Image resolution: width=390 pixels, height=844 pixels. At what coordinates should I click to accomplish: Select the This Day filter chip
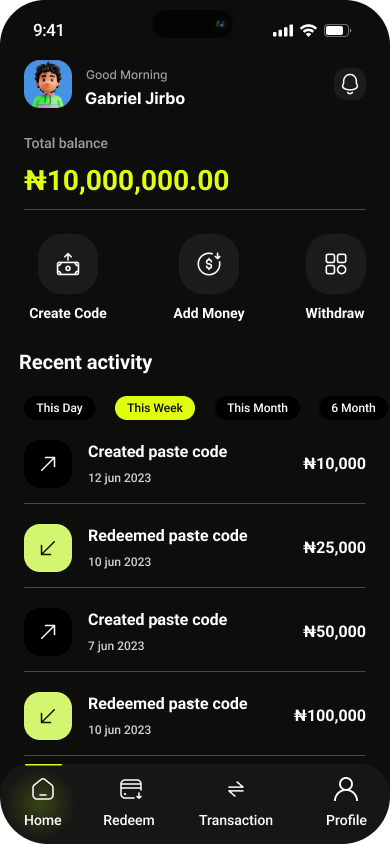pos(59,408)
